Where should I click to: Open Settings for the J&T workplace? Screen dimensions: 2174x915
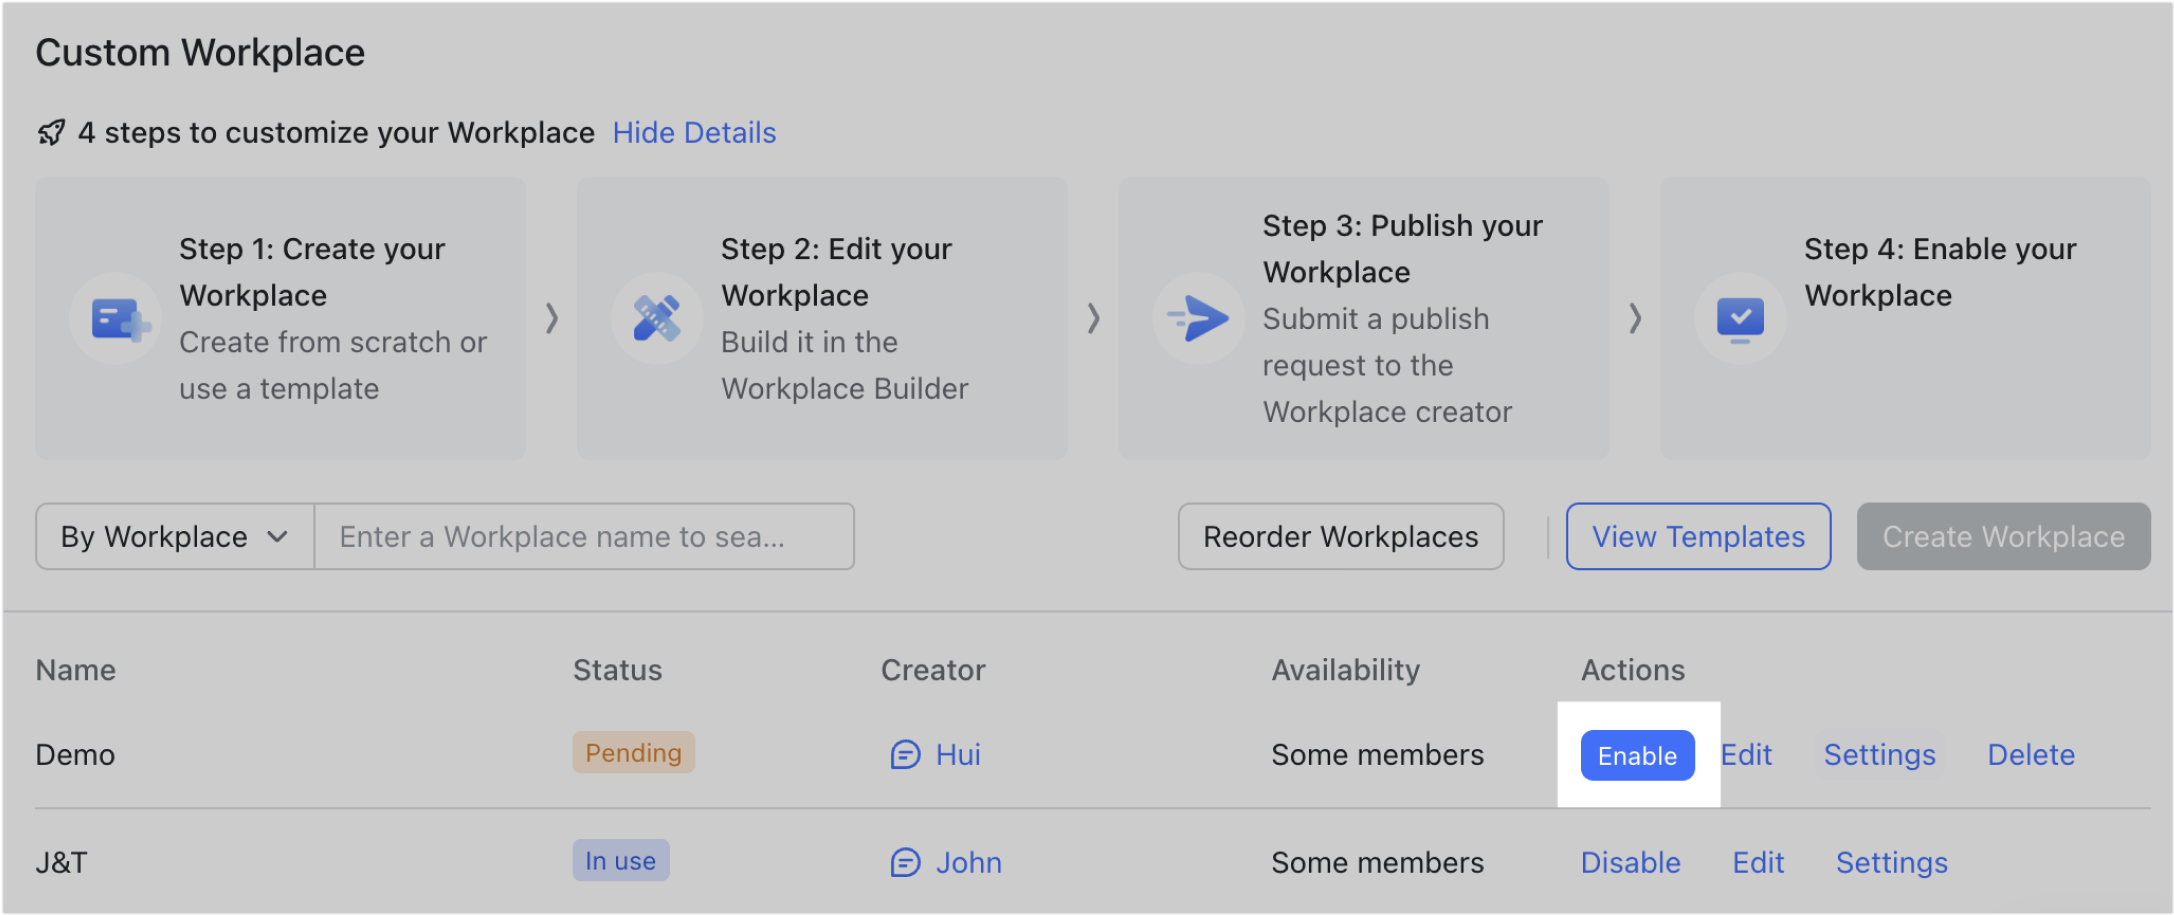coord(1891,862)
